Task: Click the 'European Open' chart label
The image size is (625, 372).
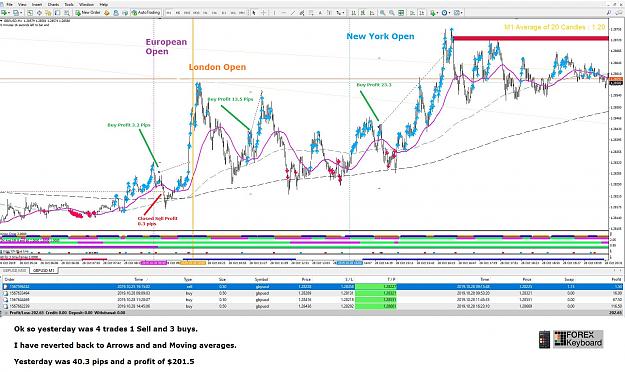Action: click(x=166, y=47)
